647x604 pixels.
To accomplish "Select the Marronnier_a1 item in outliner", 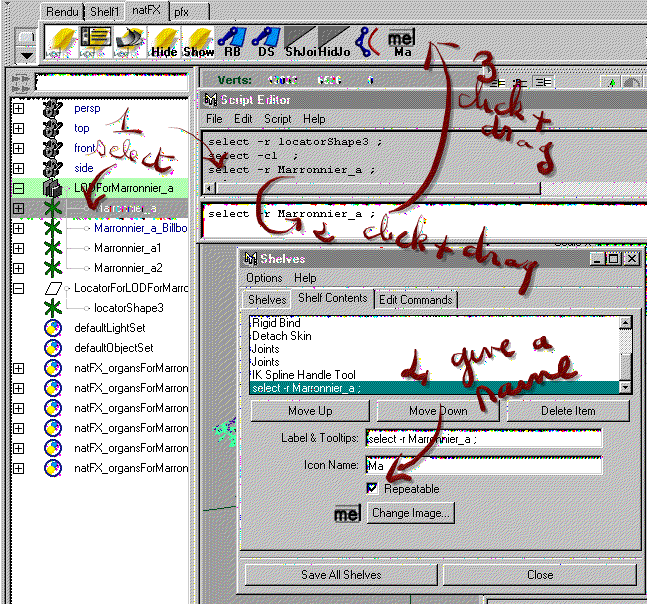I will 127,248.
